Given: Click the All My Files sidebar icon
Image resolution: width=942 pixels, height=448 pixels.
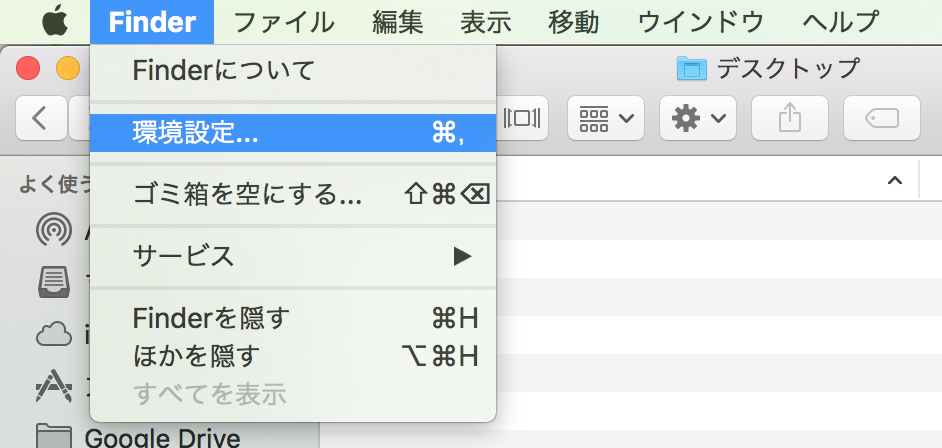Looking at the screenshot, I should [54, 282].
